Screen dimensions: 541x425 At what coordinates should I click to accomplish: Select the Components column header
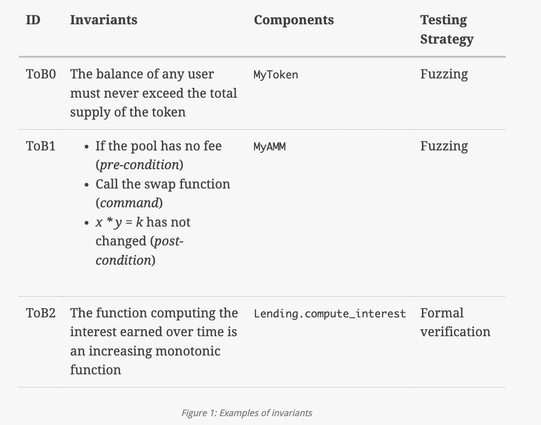(x=294, y=20)
